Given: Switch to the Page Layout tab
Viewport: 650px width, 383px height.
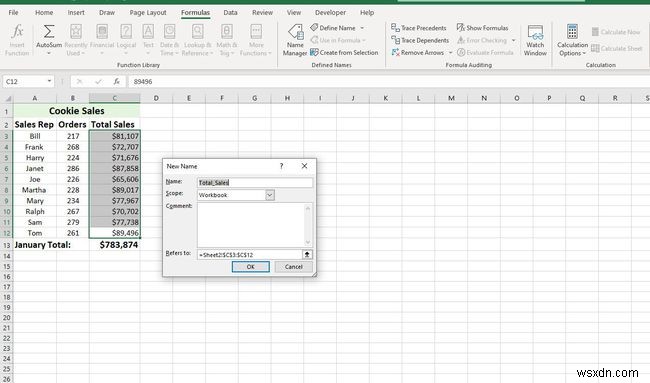Looking at the screenshot, I should click(x=148, y=12).
